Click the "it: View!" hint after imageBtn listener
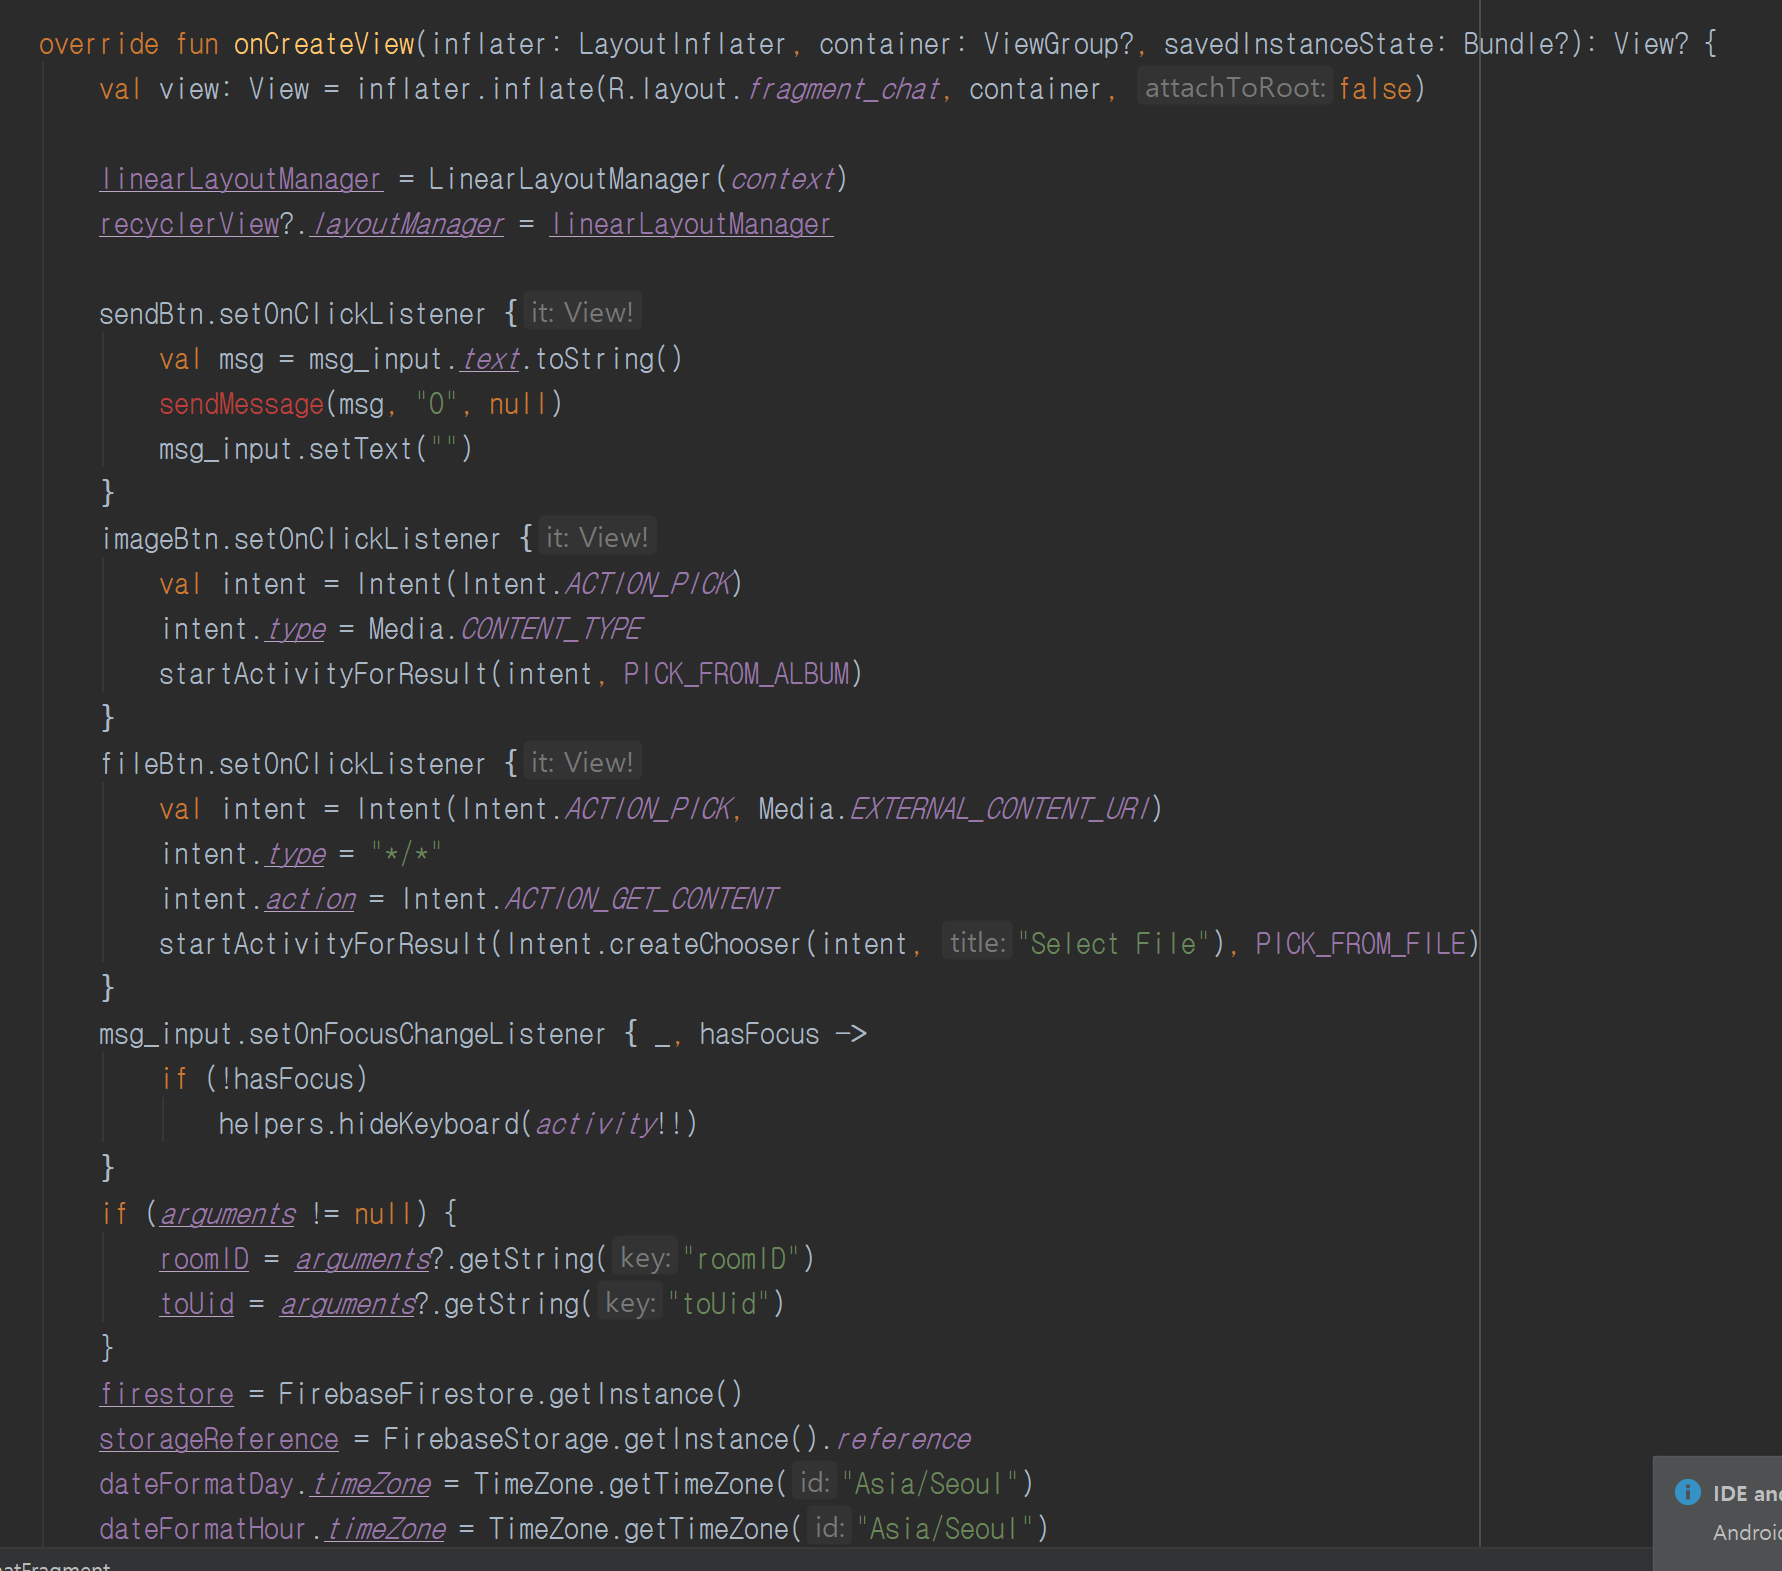The height and width of the screenshot is (1571, 1782). (x=597, y=538)
